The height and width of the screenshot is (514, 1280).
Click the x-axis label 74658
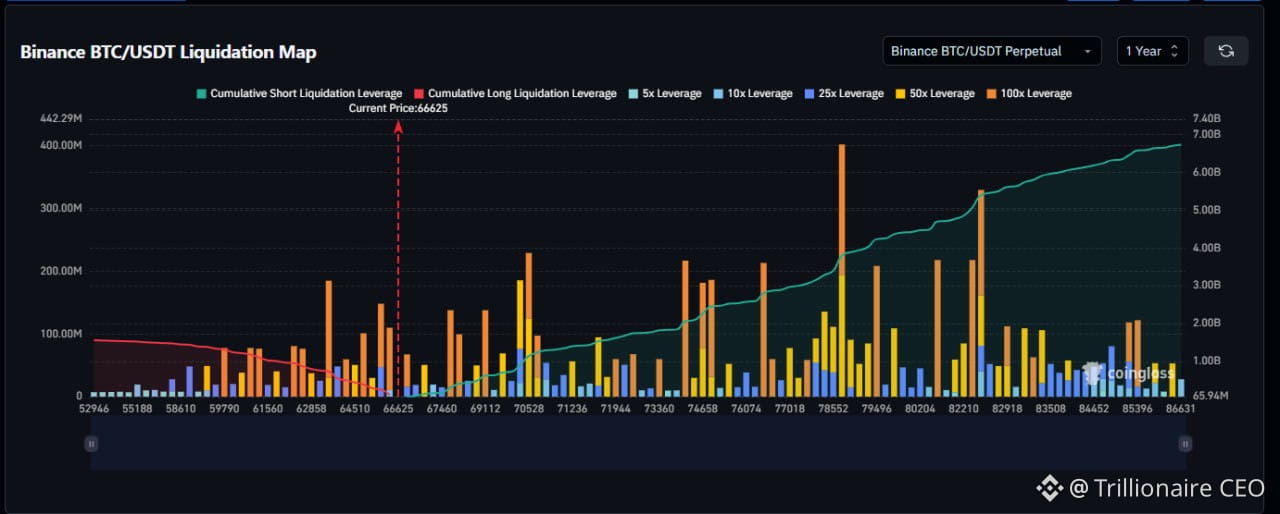coord(703,409)
